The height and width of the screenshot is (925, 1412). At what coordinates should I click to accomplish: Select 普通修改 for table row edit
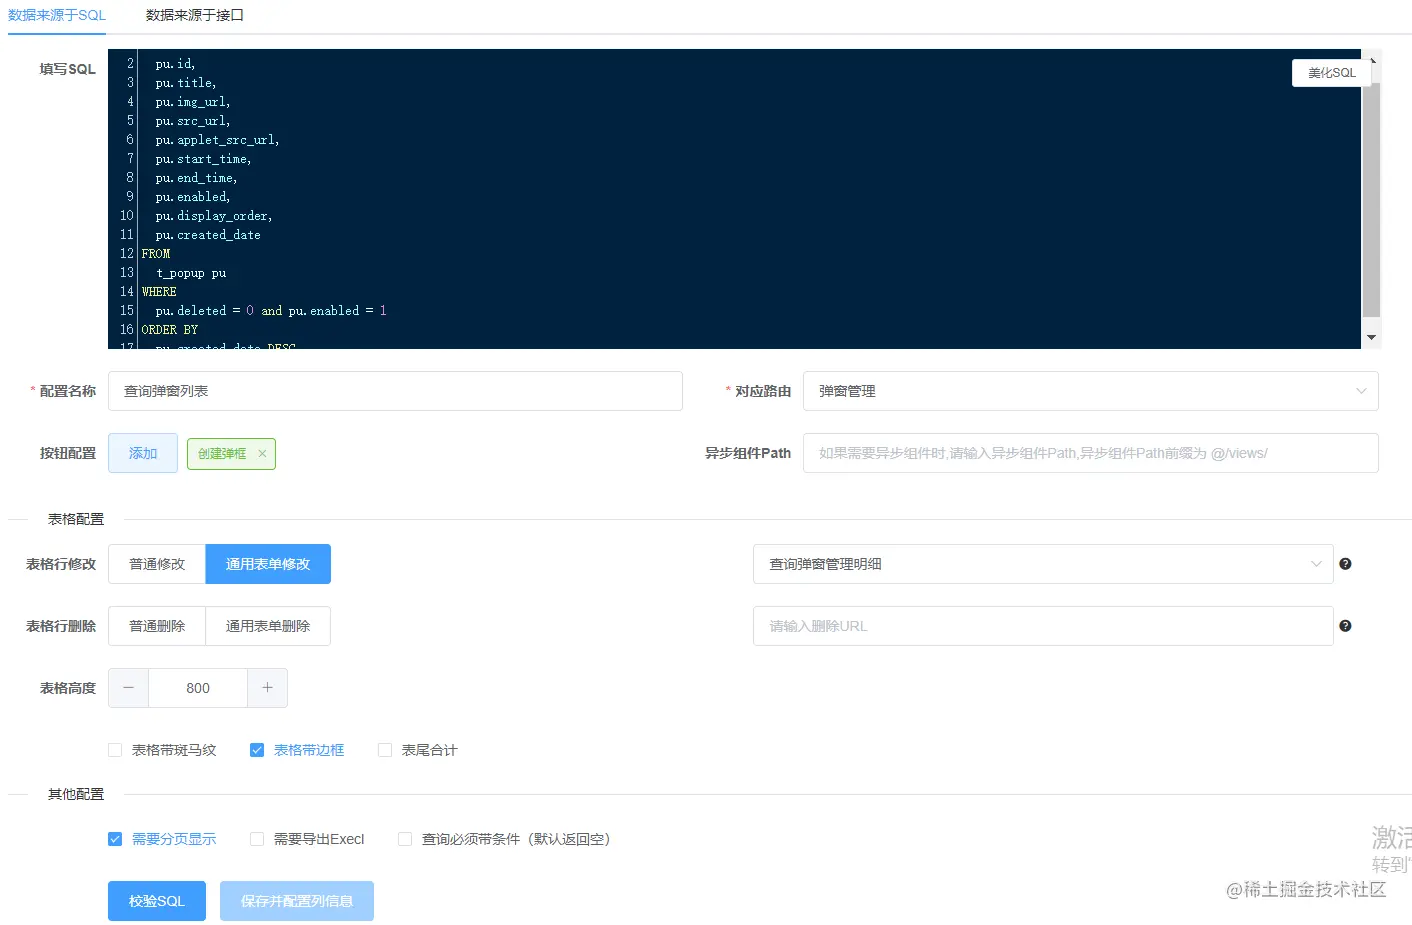[157, 564]
